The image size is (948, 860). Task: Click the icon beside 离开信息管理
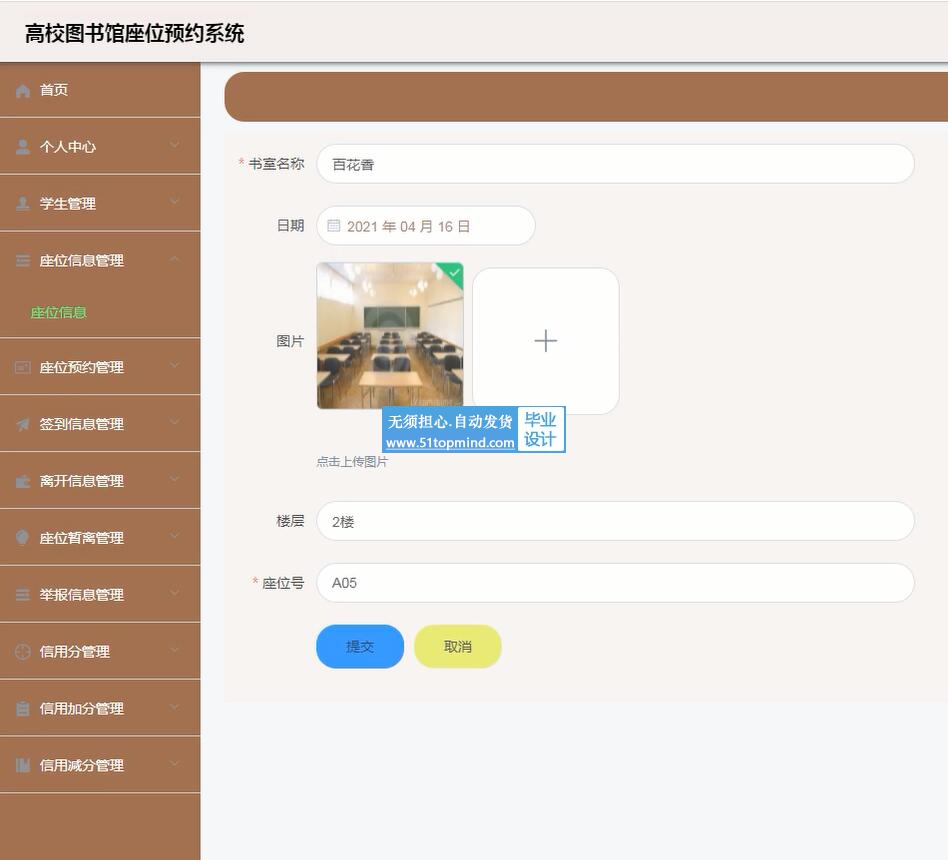pyautogui.click(x=23, y=481)
